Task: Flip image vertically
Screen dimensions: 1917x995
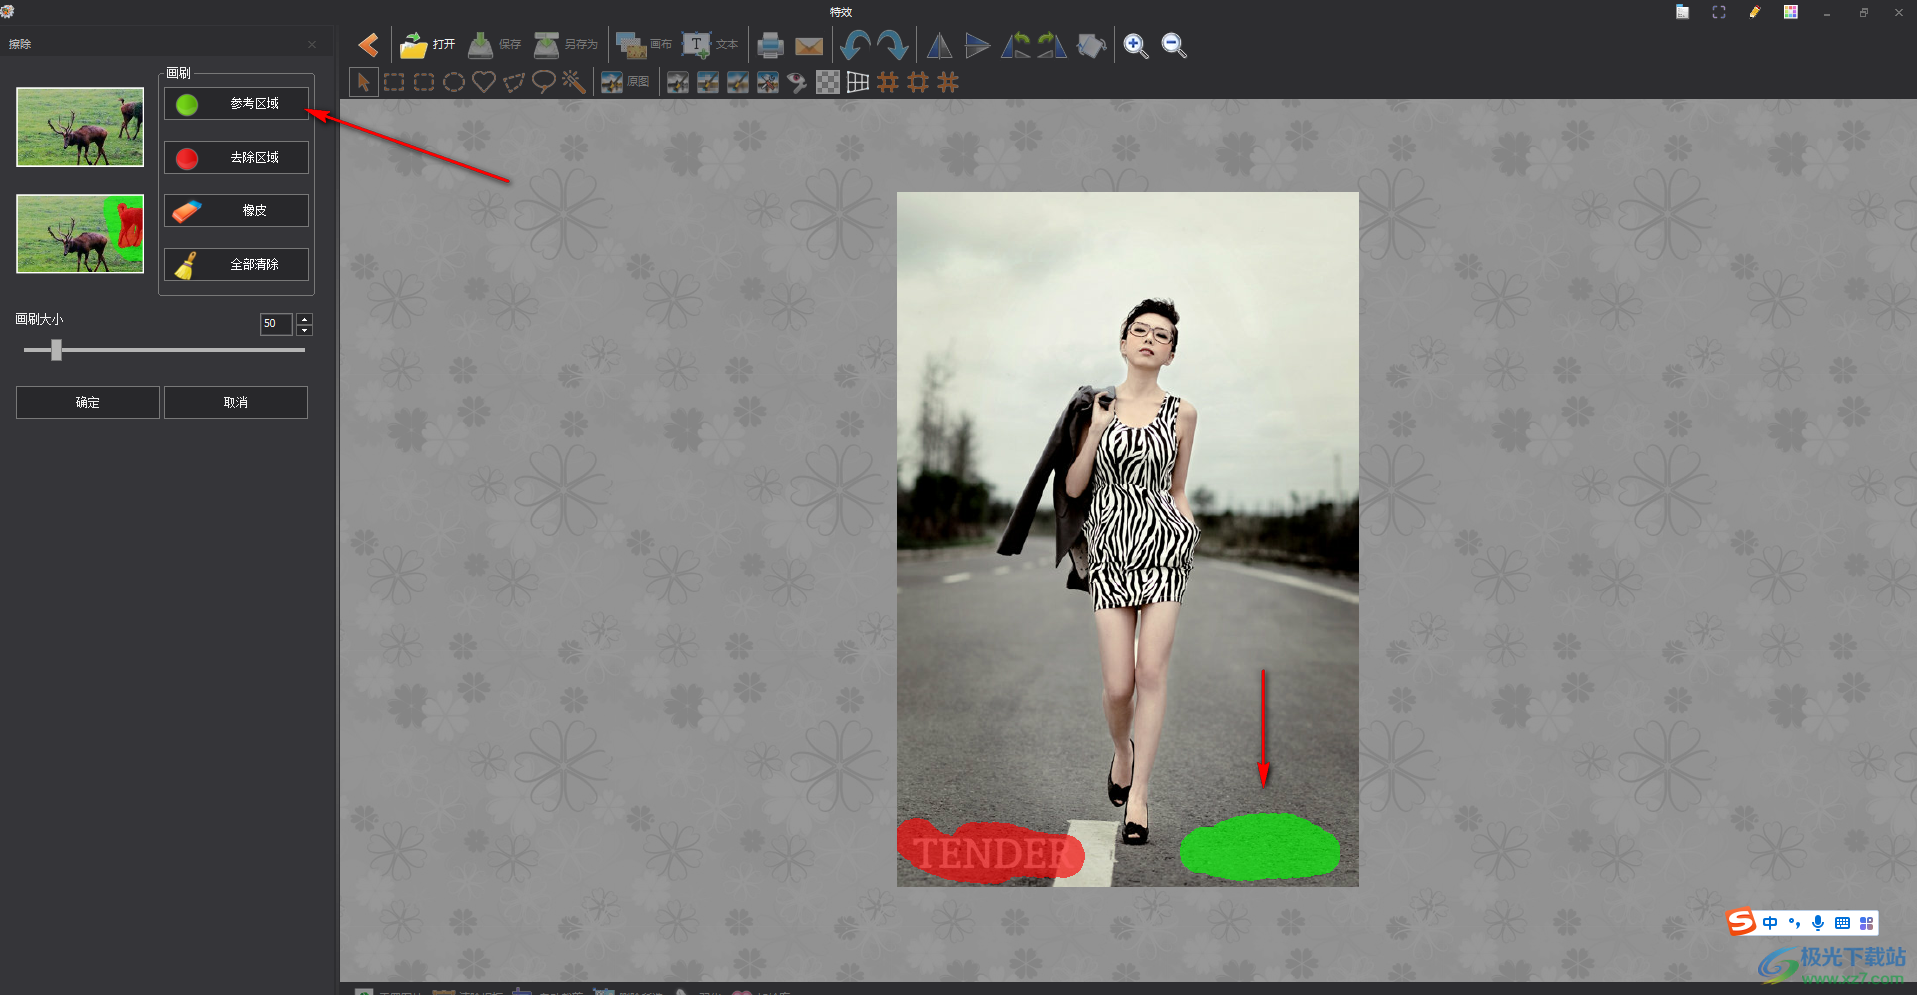Action: pyautogui.click(x=977, y=45)
